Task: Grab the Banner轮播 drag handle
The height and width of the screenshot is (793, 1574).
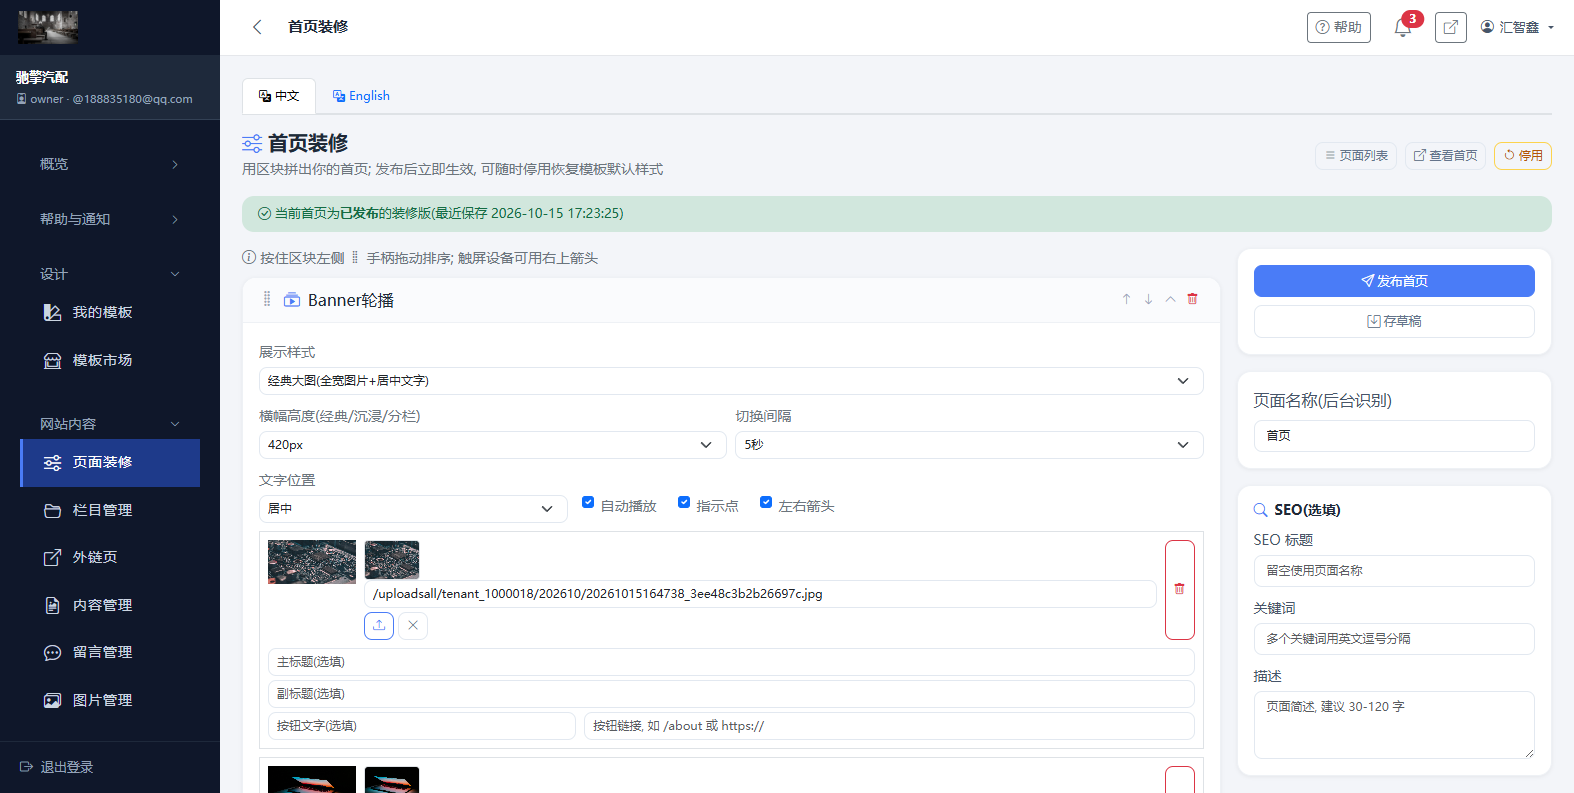Action: coord(267,299)
